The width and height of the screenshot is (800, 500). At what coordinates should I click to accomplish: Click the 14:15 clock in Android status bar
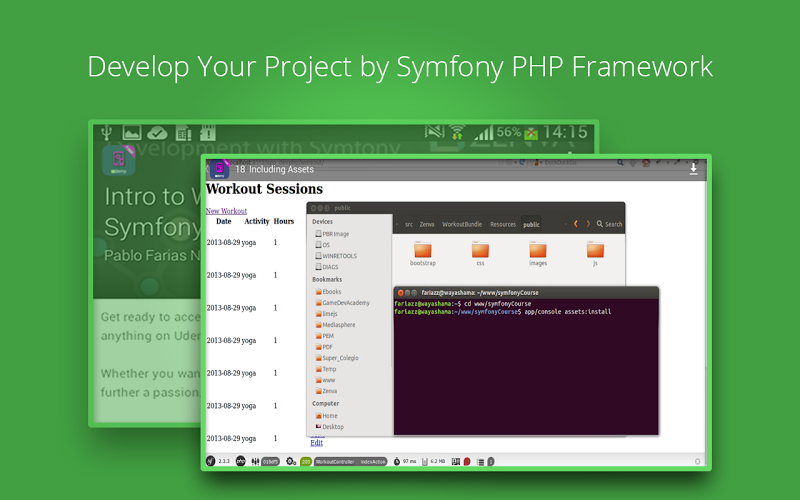coord(565,133)
